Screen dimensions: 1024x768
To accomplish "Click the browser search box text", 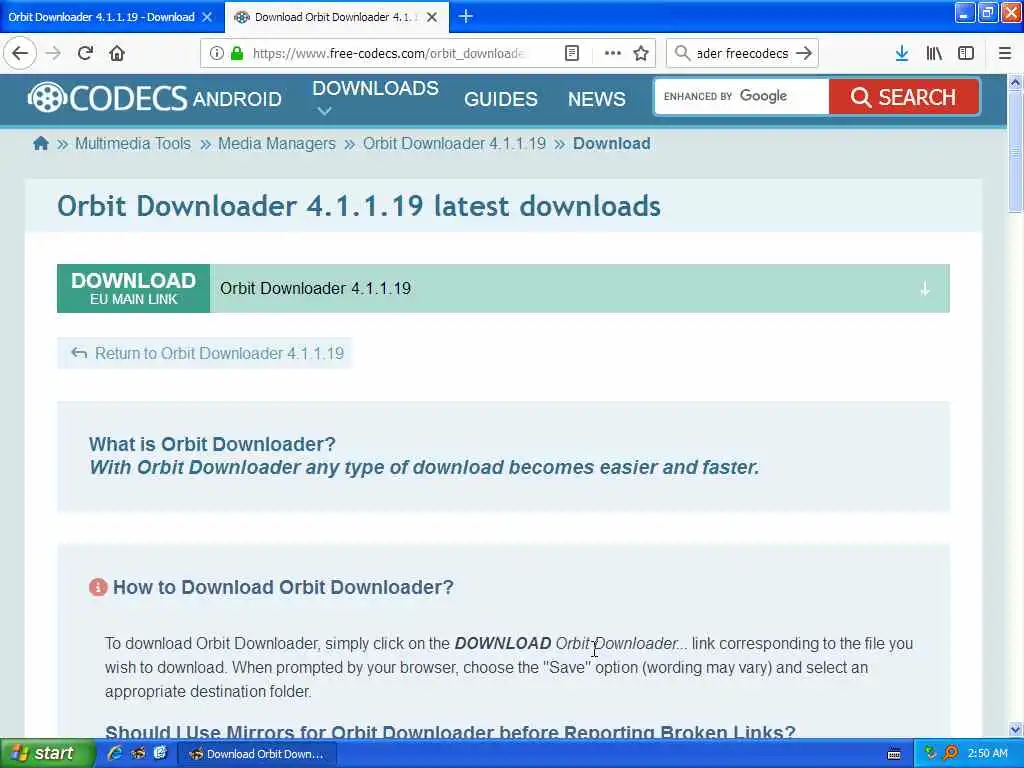I will pyautogui.click(x=742, y=54).
